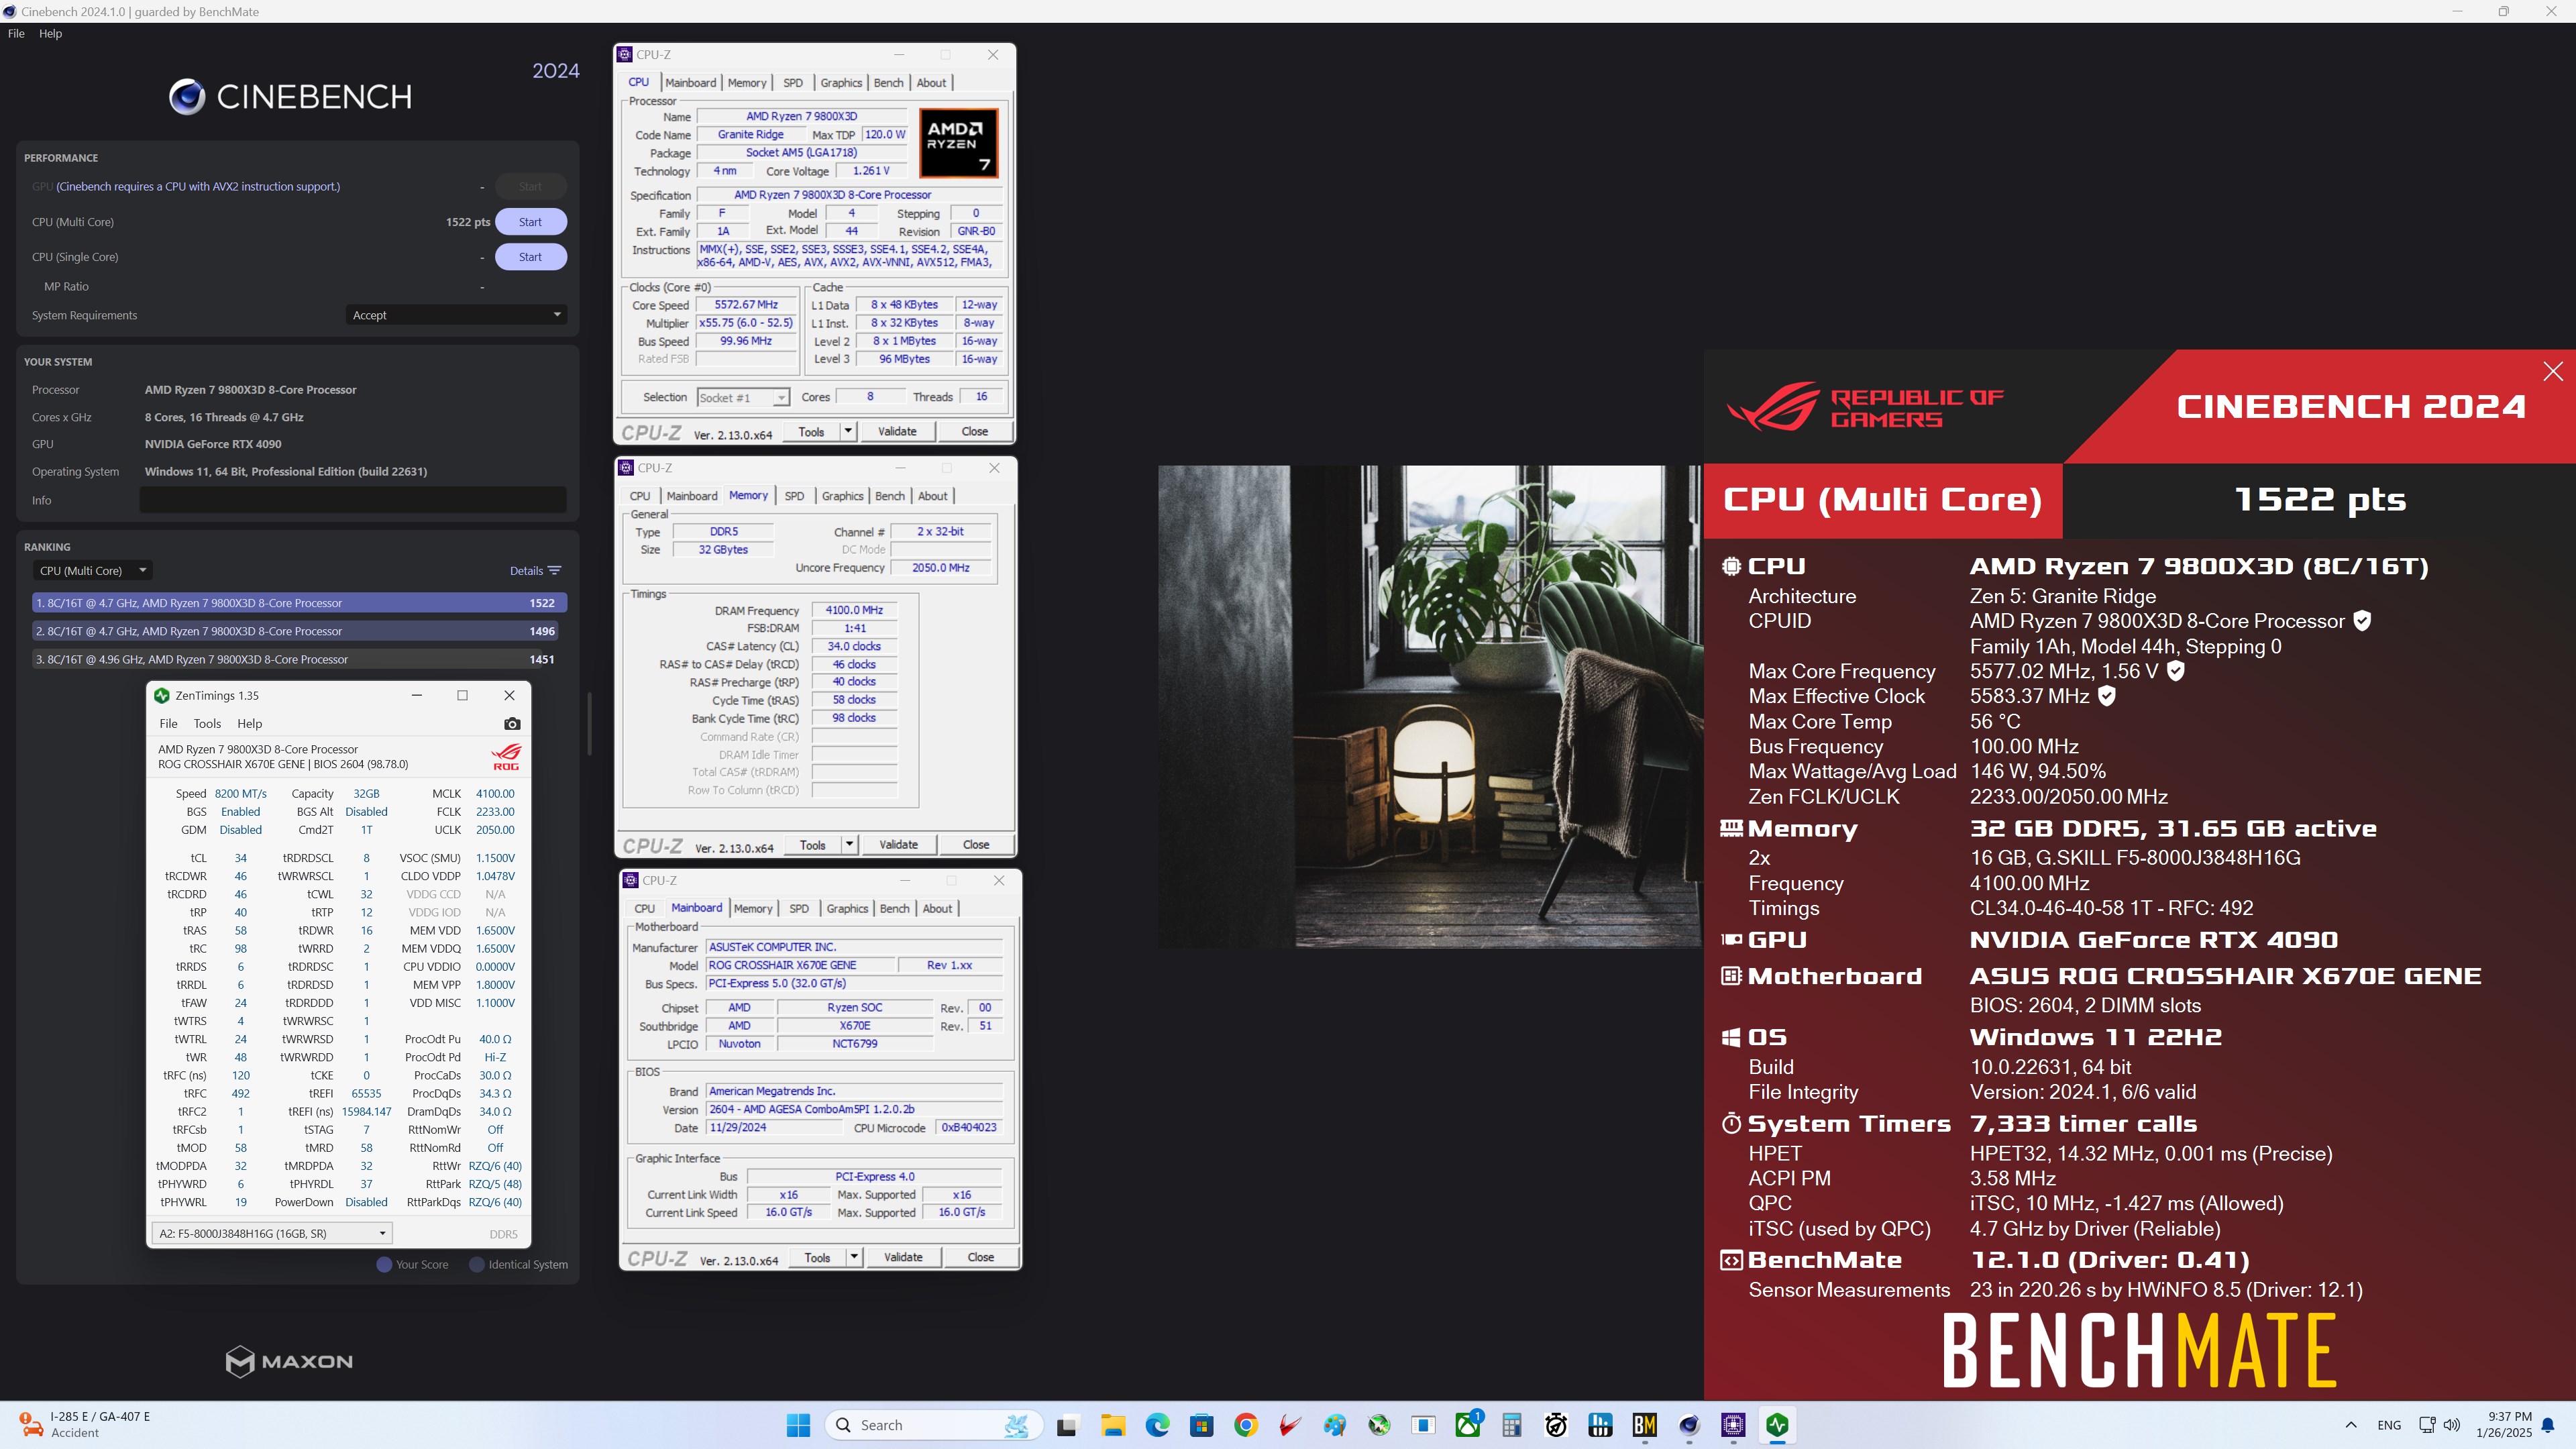Open the Socket #1 selection dropdown
Screen dimensions: 2576x1449
point(743,397)
